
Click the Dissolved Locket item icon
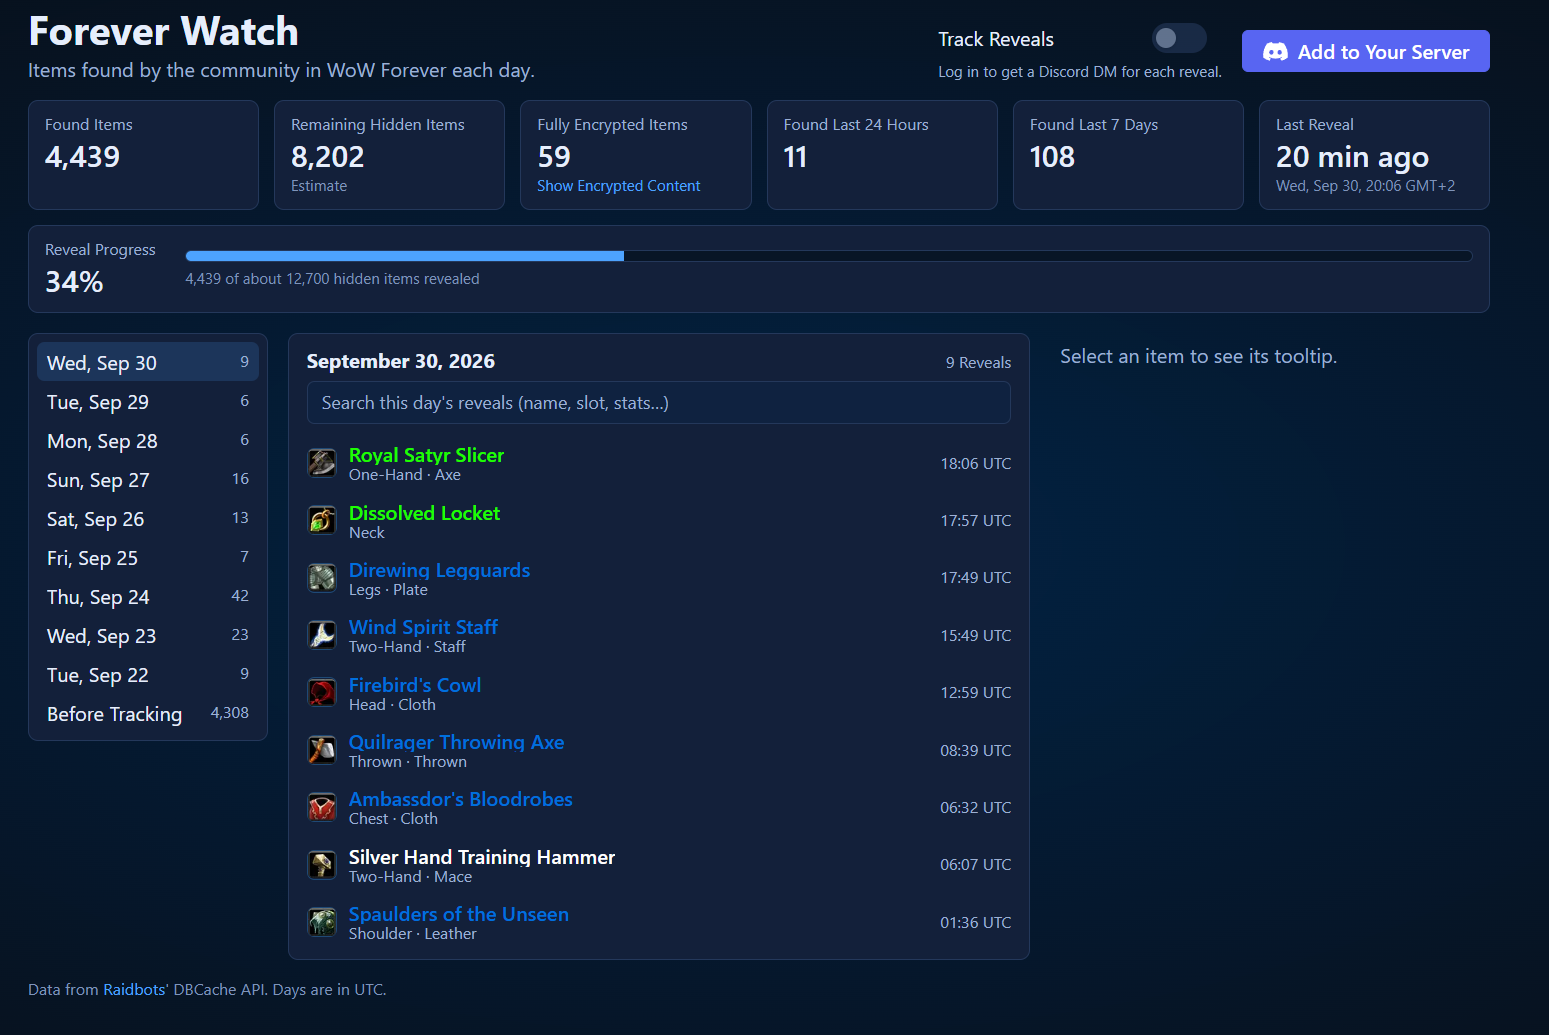point(322,521)
